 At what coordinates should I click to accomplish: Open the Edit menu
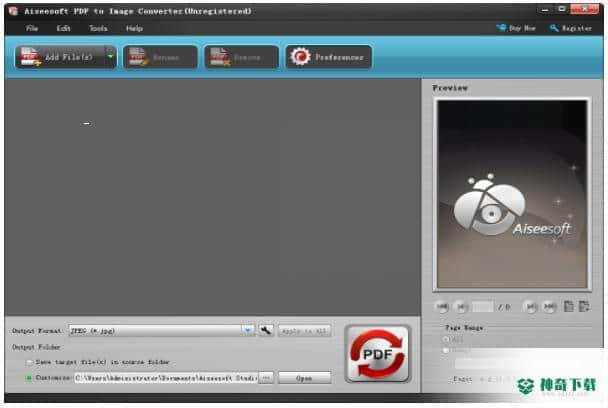[63, 28]
